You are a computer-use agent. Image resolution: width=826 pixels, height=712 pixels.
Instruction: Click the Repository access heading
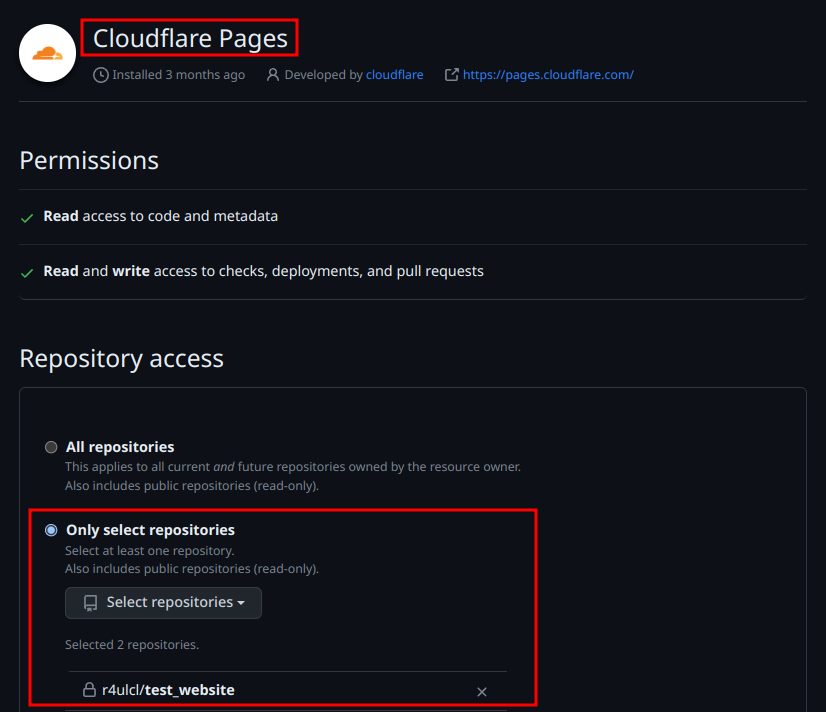[x=121, y=358]
